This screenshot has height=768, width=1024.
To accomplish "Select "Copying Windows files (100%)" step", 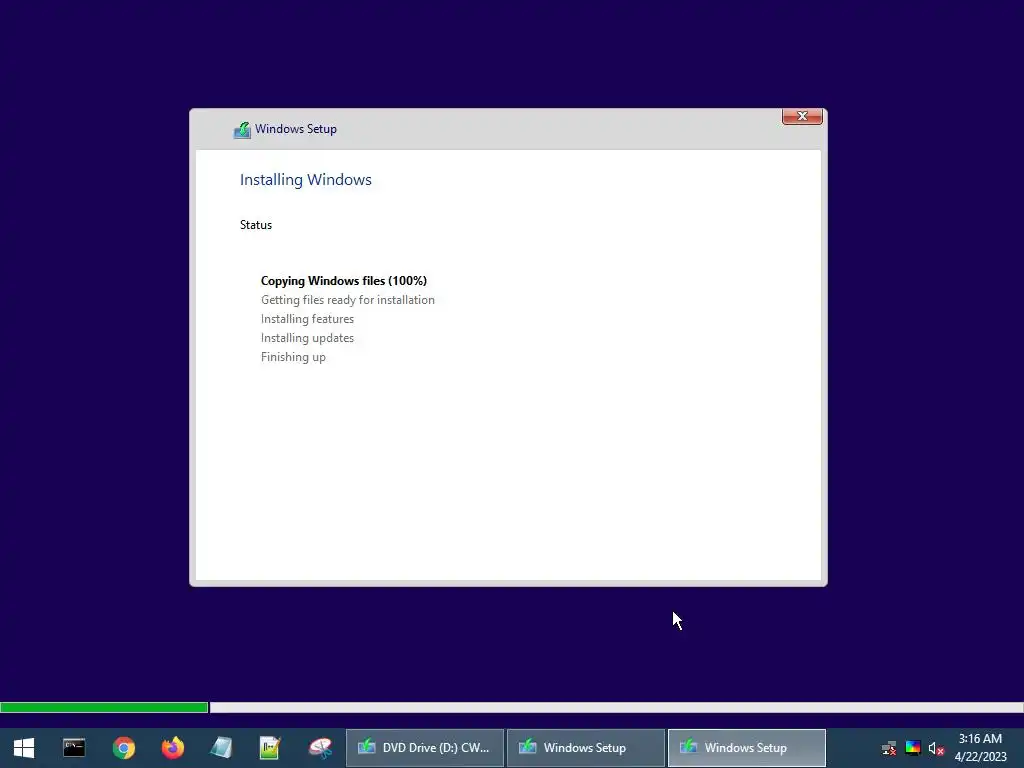I will tap(344, 281).
